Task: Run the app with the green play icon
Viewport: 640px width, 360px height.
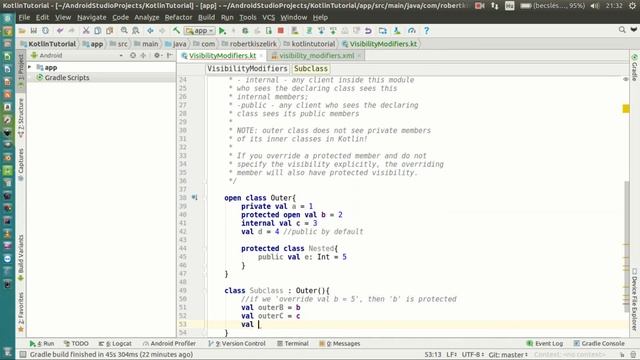Action: pos(222,31)
